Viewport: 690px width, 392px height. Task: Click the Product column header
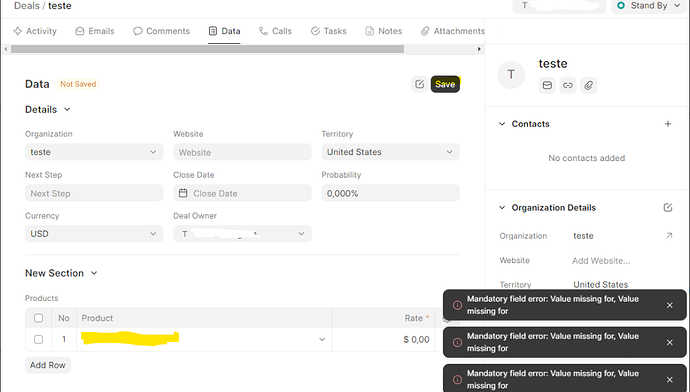tap(204, 318)
